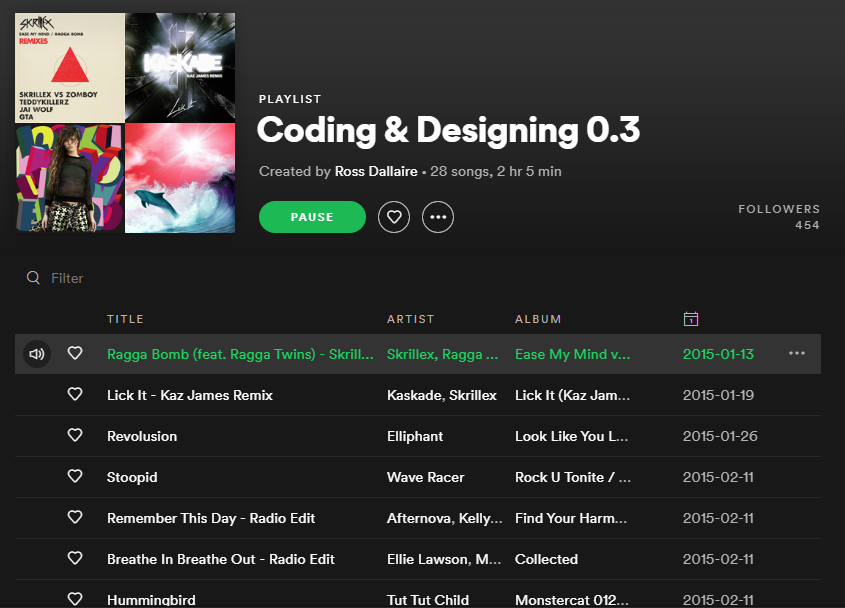Open more options for Ragga Bomb row
Image resolution: width=845 pixels, height=608 pixels.
point(796,354)
